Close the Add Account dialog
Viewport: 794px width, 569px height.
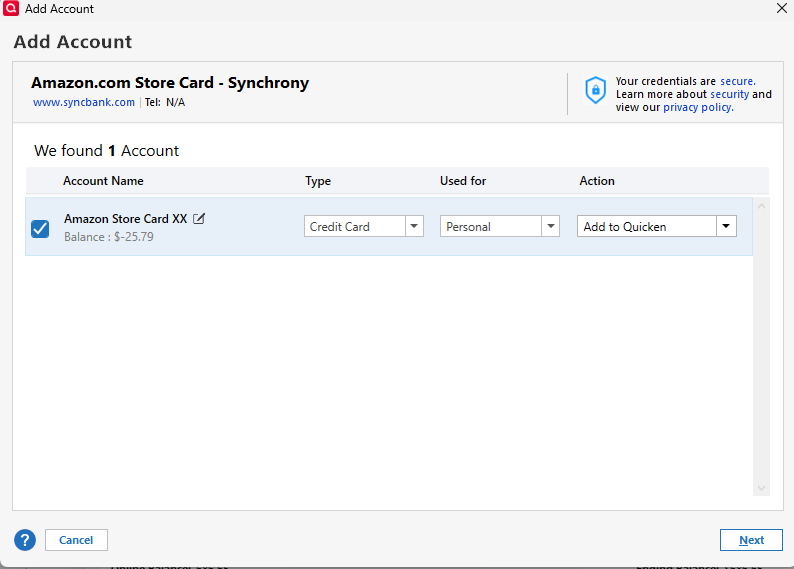coord(782,8)
